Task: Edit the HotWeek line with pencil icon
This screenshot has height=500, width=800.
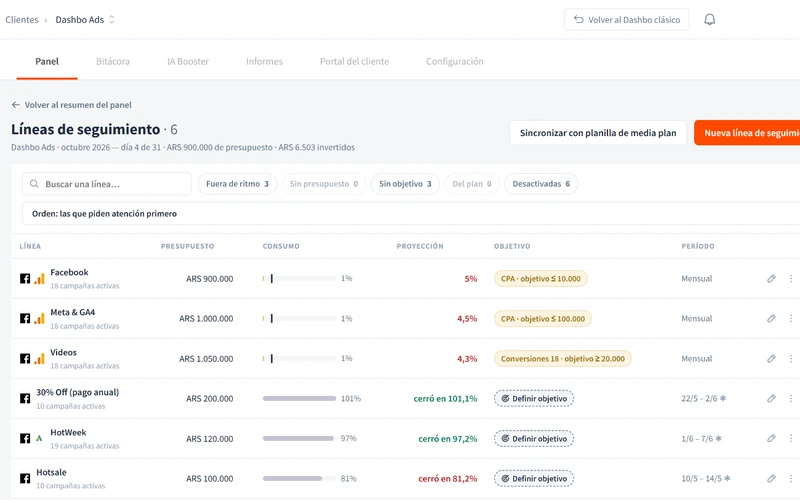Action: [x=771, y=438]
